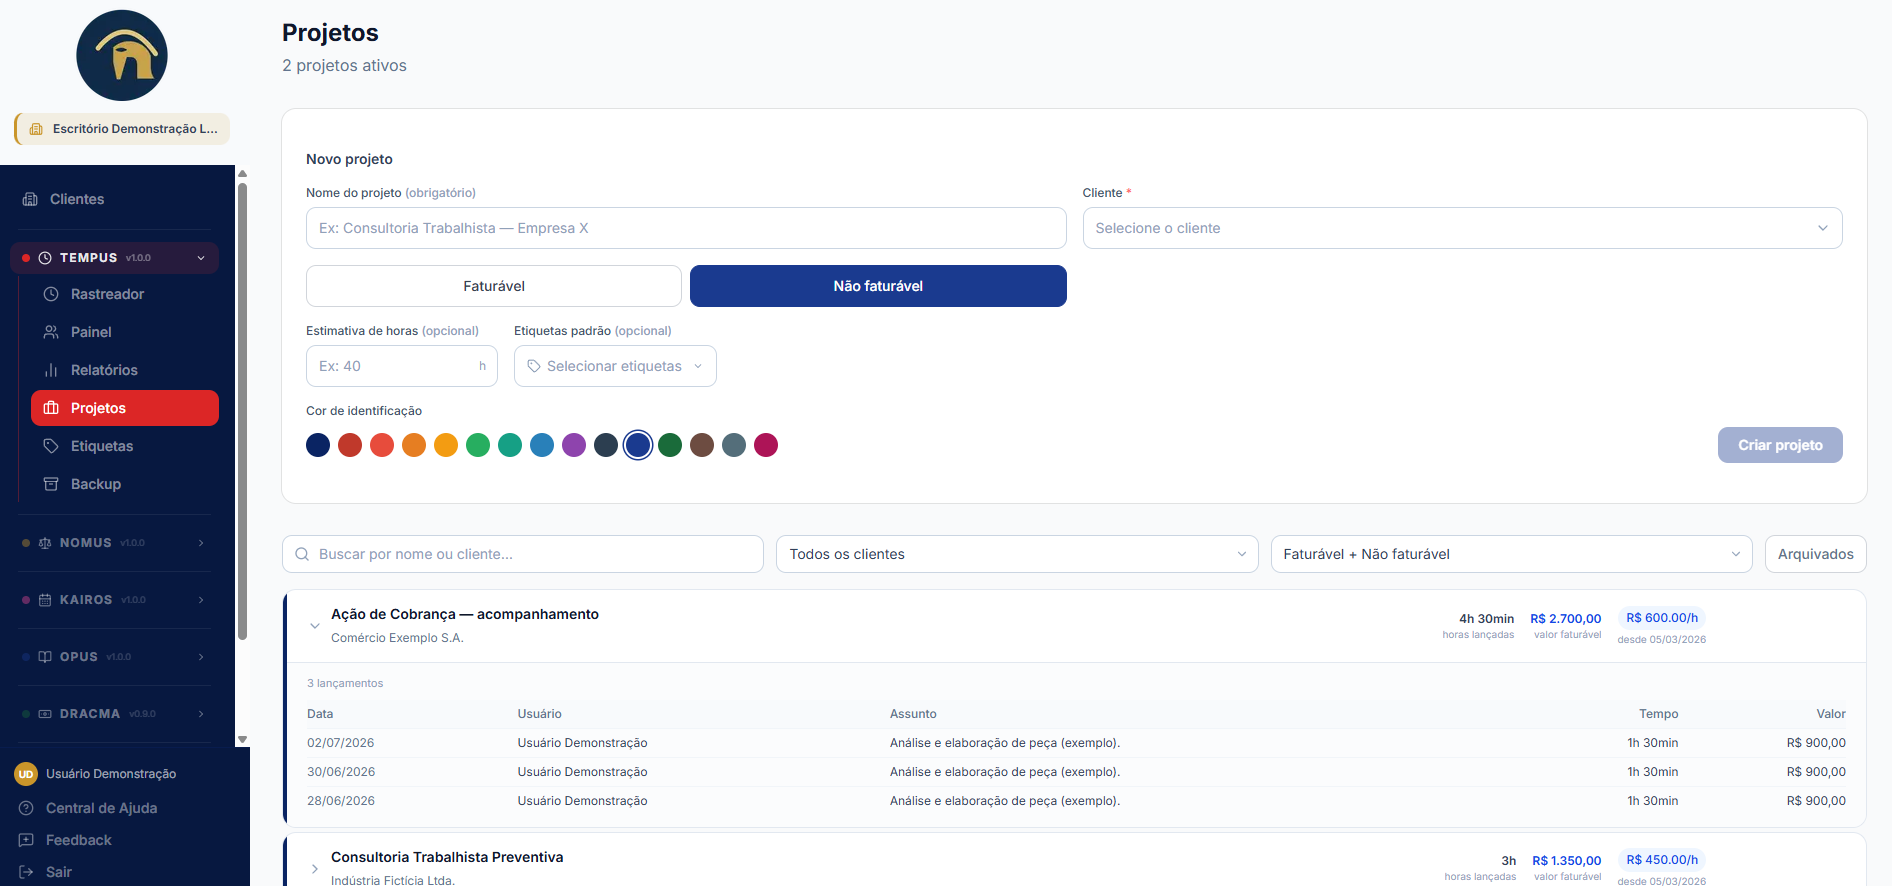Open the Relatórios chart icon
Image resolution: width=1892 pixels, height=886 pixels.
51,370
